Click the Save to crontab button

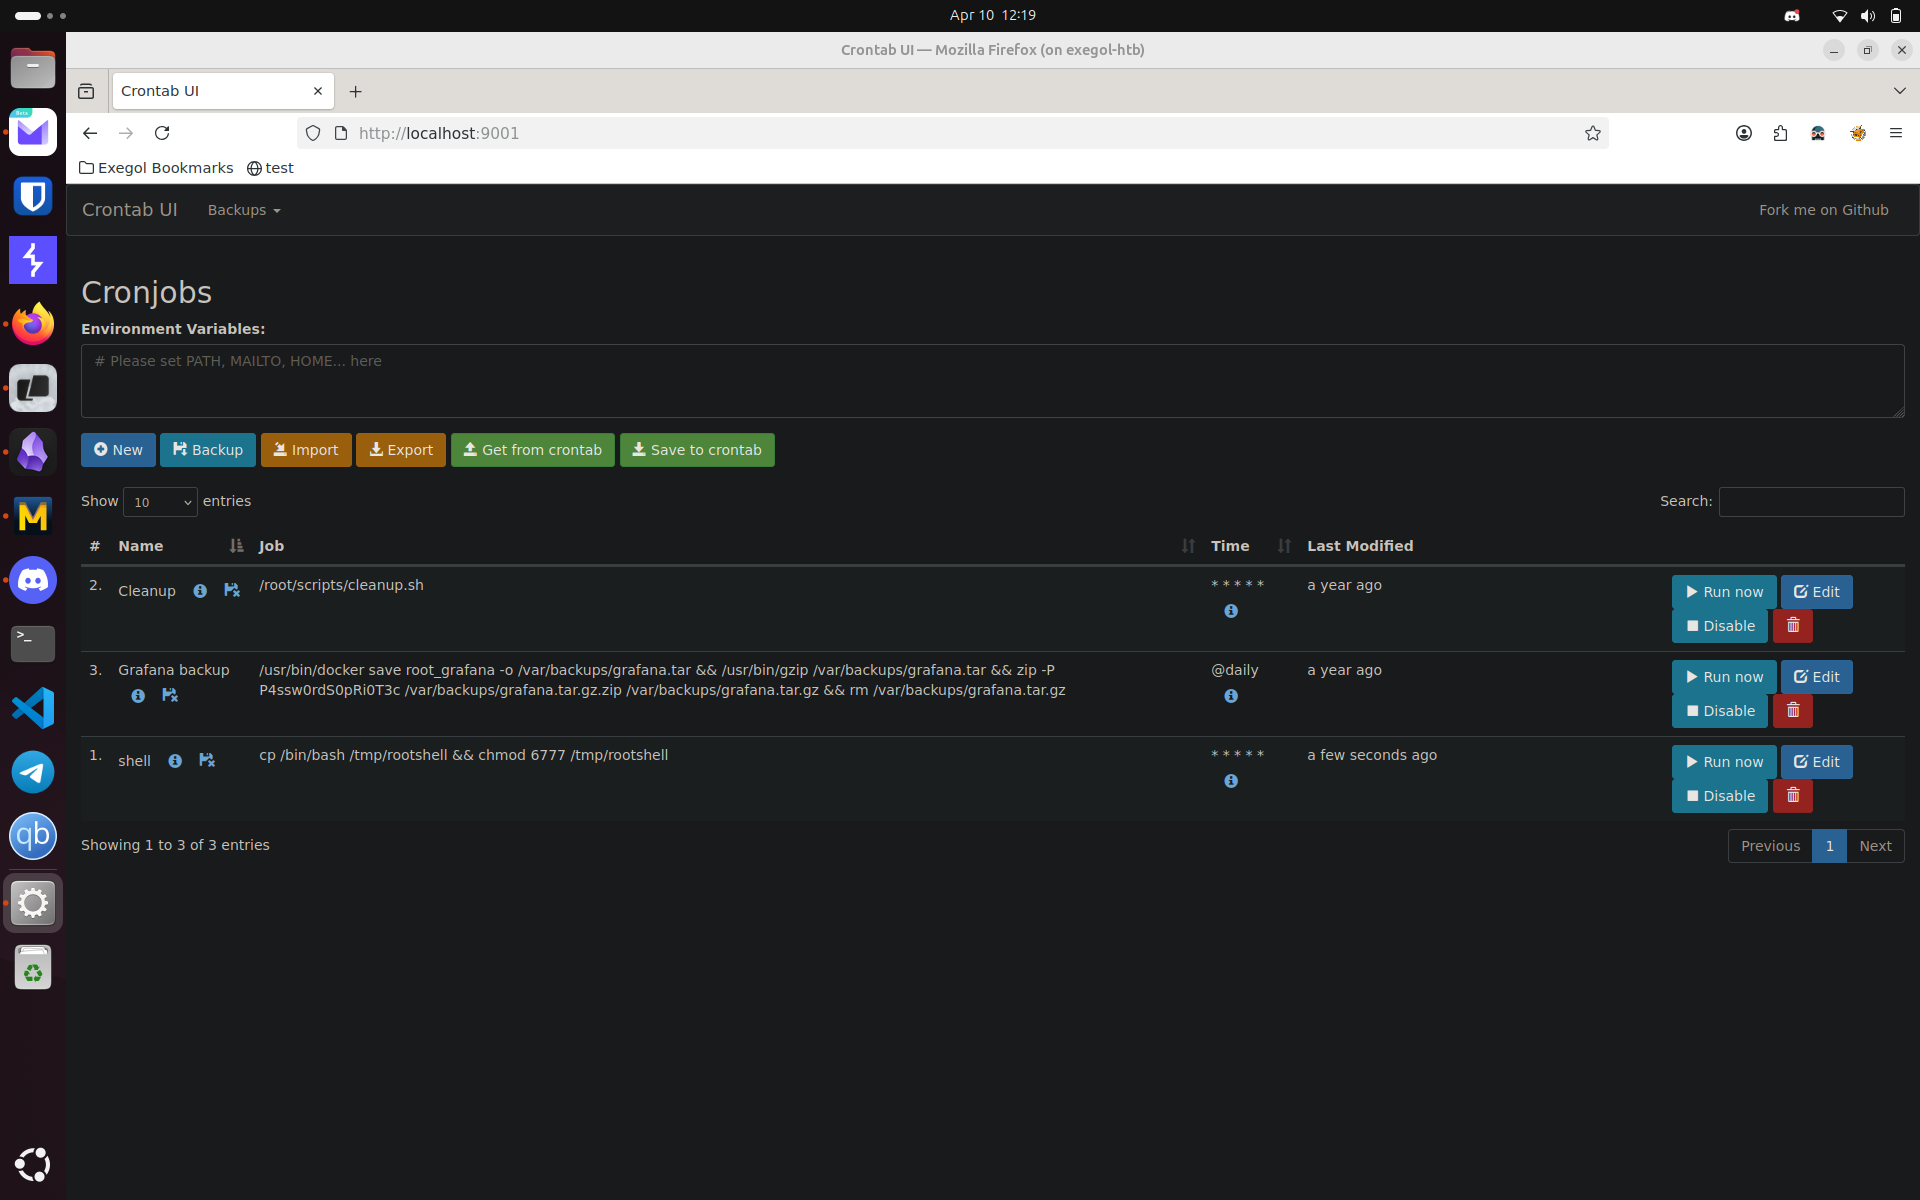697,450
